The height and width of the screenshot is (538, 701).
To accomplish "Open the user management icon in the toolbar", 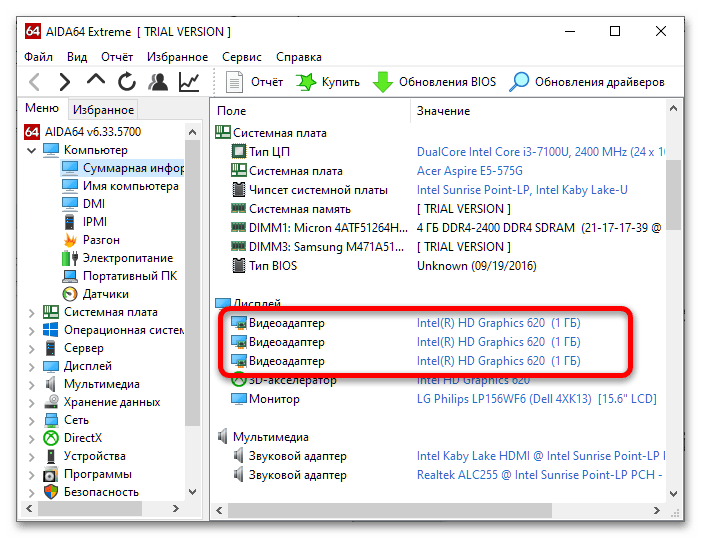I will click(x=158, y=82).
